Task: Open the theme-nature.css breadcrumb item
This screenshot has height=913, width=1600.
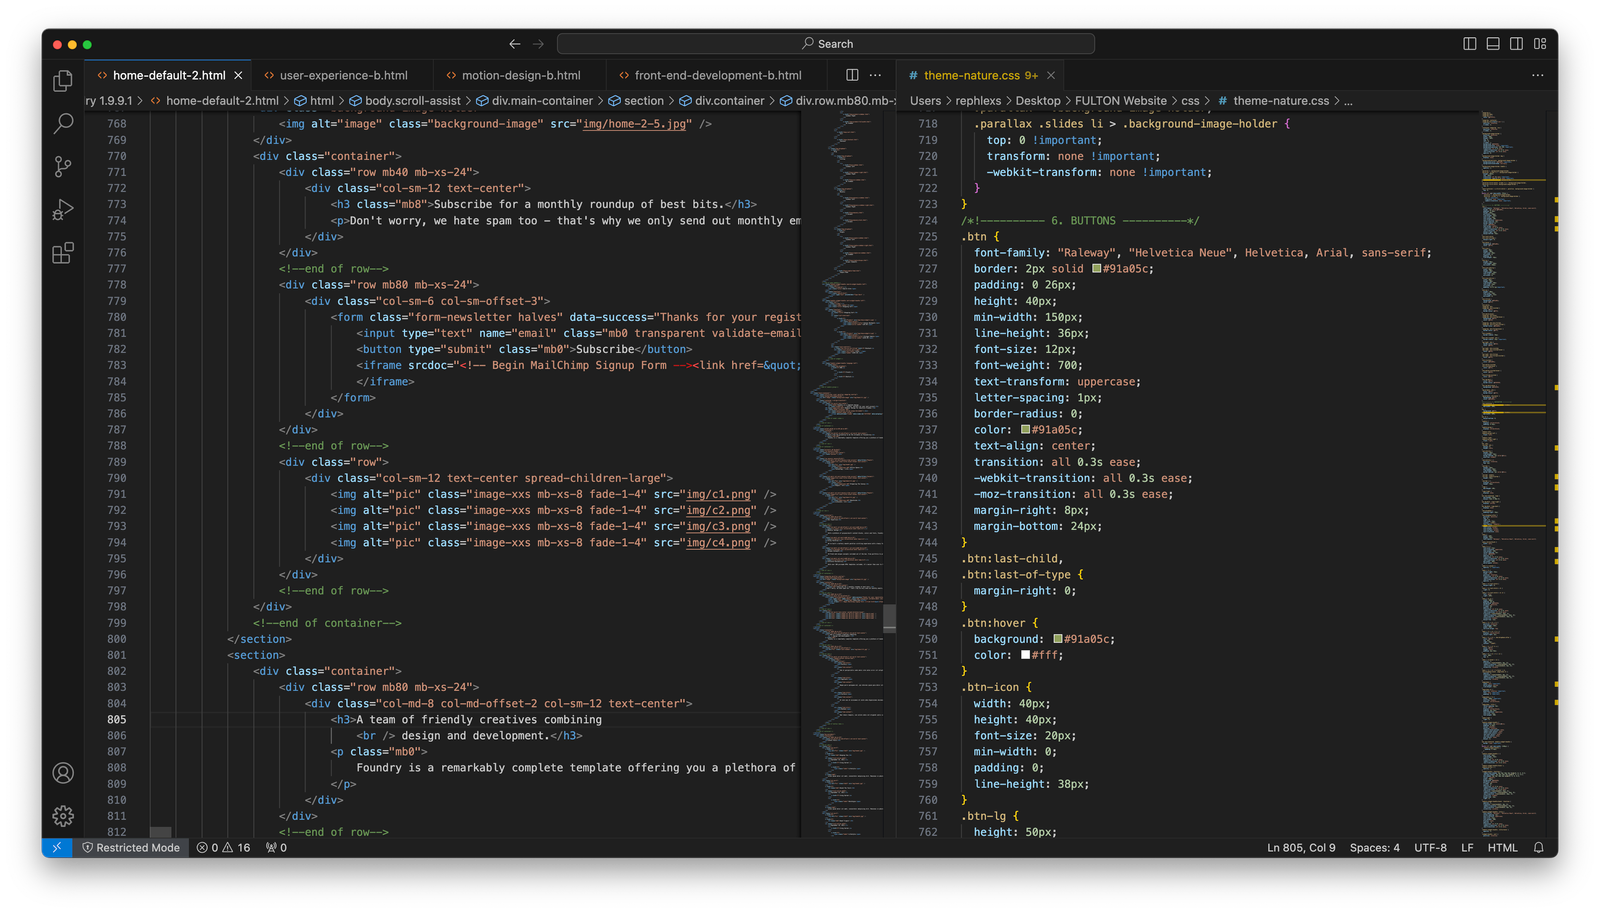Action: pos(1273,100)
